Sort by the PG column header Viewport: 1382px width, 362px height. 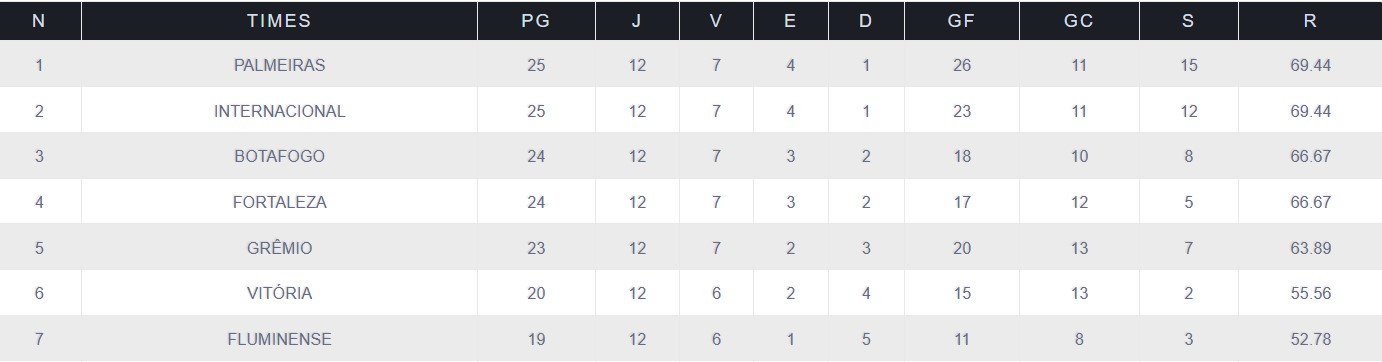point(536,21)
